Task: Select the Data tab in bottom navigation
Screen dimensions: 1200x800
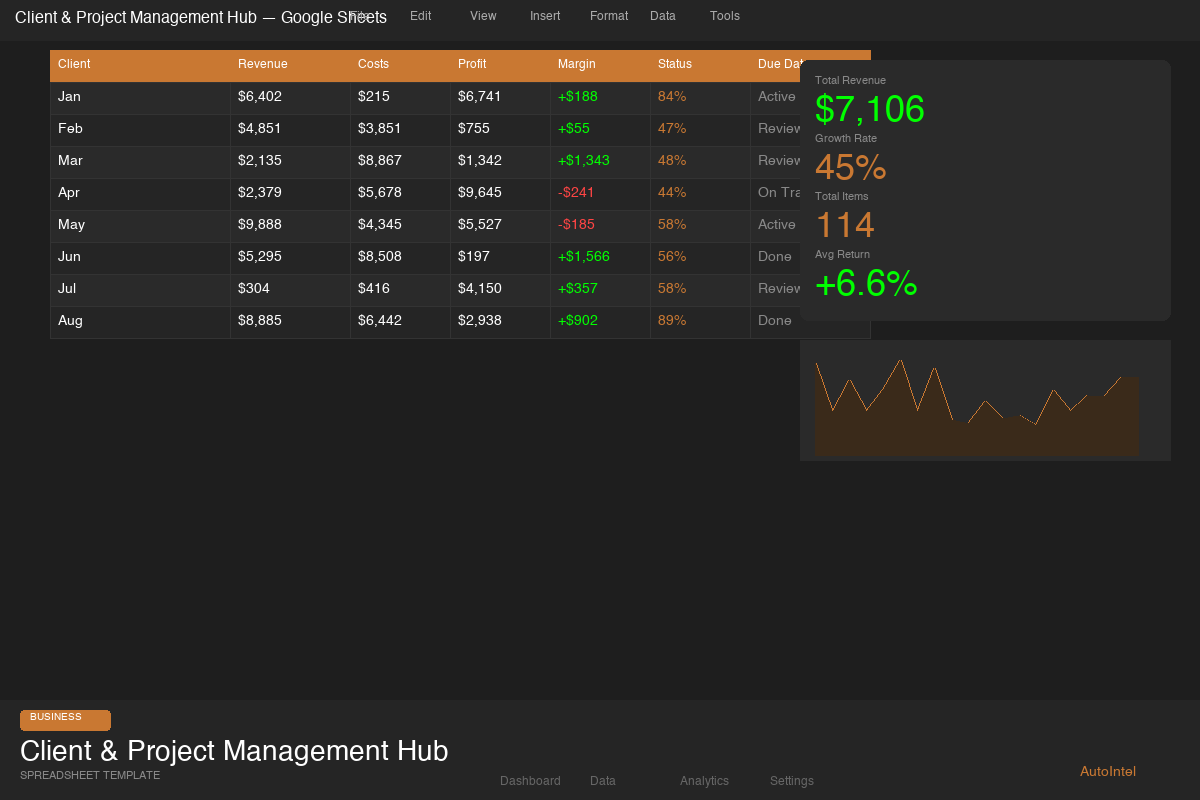Action: tap(603, 781)
